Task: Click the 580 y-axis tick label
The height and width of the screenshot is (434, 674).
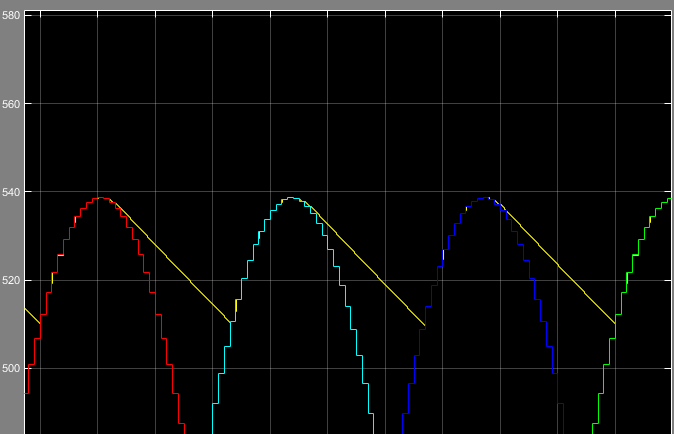Action: click(11, 15)
